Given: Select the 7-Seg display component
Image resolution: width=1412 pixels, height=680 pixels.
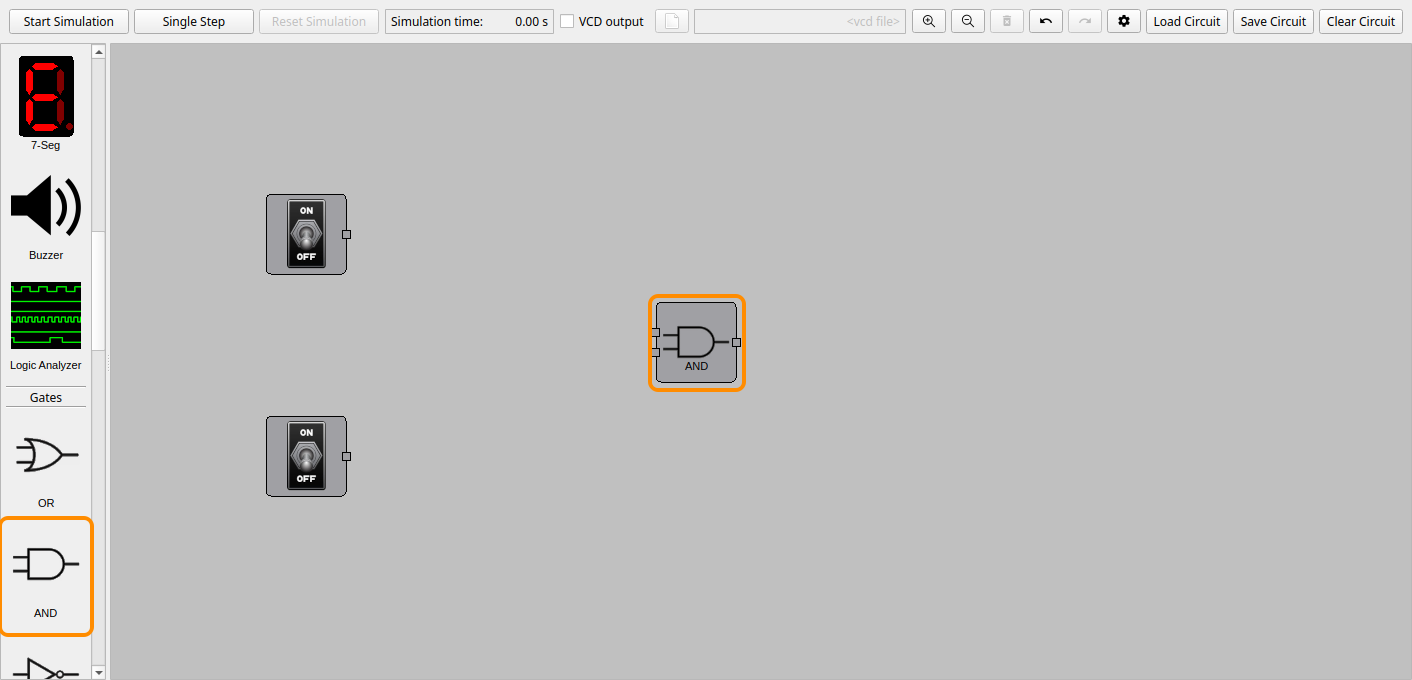Looking at the screenshot, I should pyautogui.click(x=46, y=103).
